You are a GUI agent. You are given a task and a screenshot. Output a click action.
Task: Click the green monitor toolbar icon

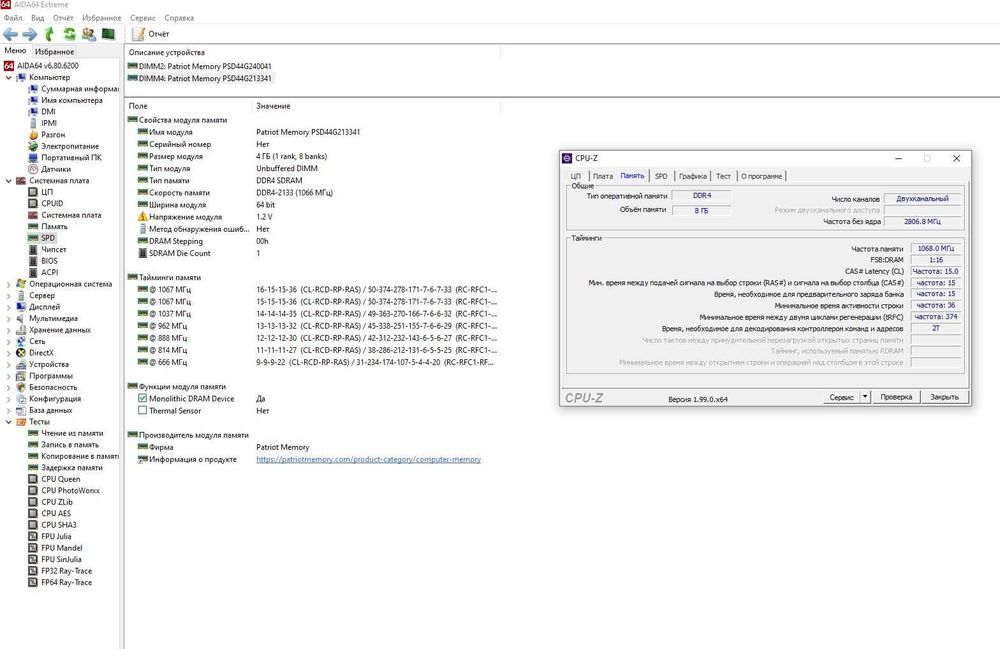tap(108, 34)
